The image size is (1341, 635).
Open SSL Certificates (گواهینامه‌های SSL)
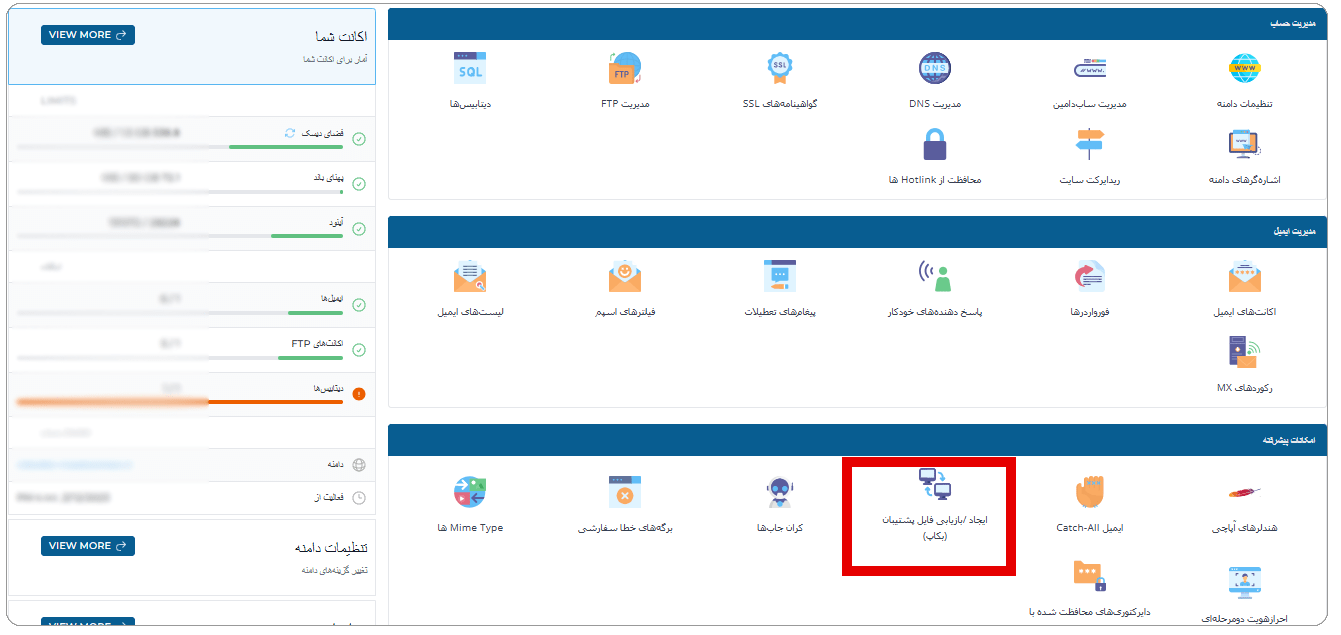click(780, 69)
